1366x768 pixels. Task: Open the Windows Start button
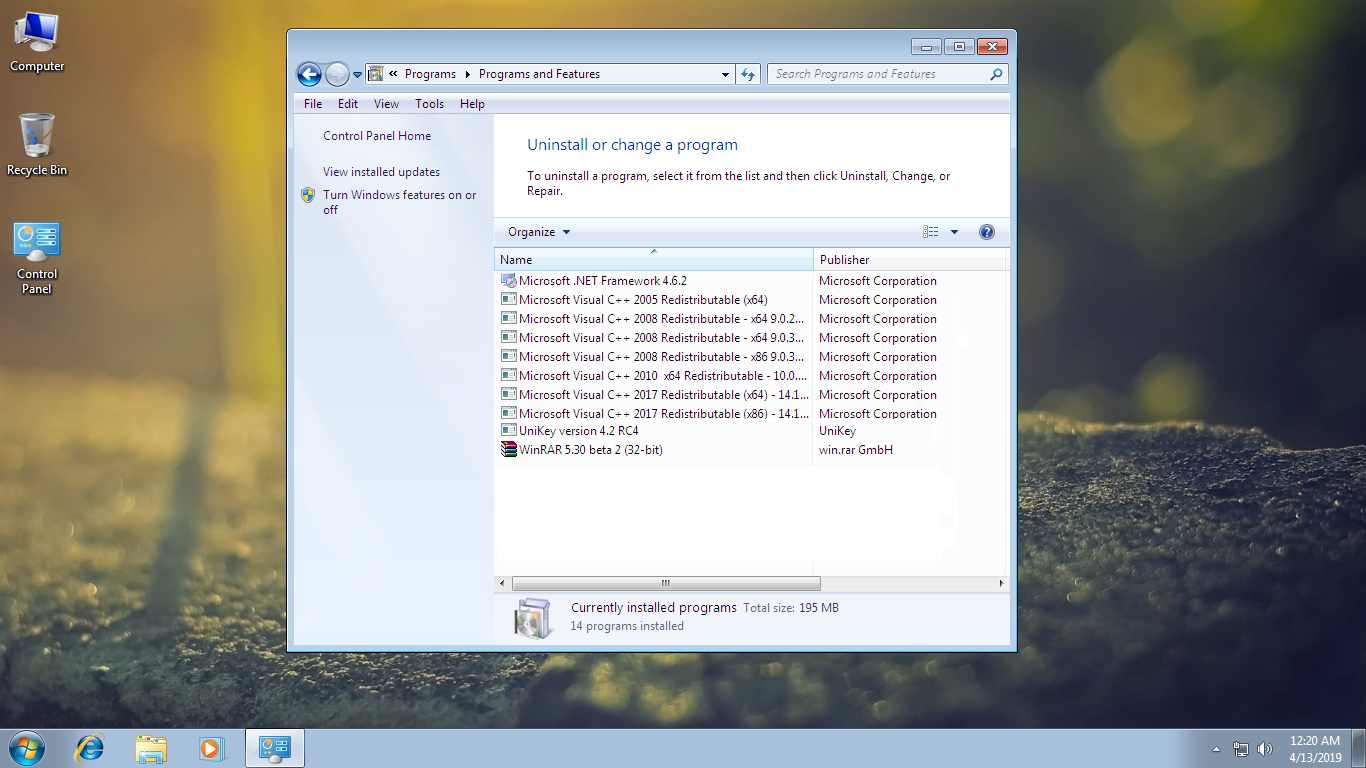point(26,748)
